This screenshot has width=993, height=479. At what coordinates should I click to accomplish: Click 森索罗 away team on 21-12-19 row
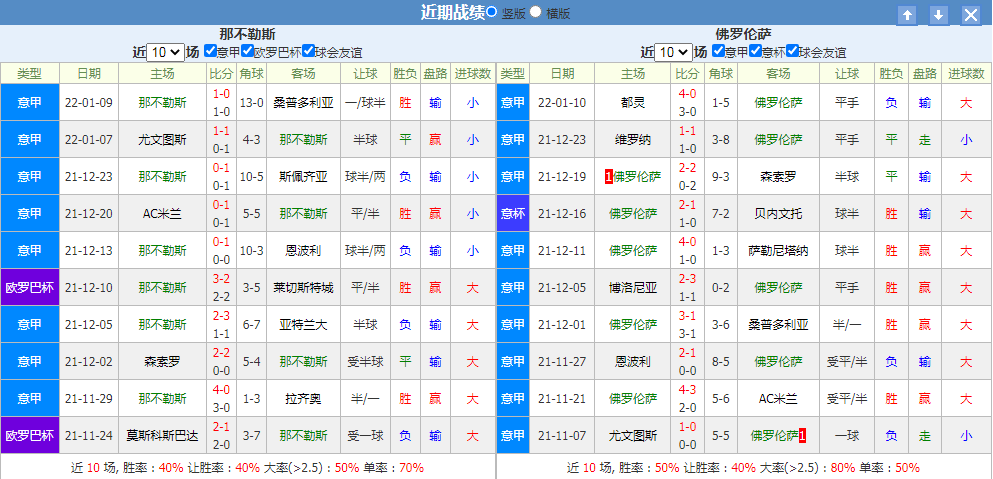(x=778, y=176)
